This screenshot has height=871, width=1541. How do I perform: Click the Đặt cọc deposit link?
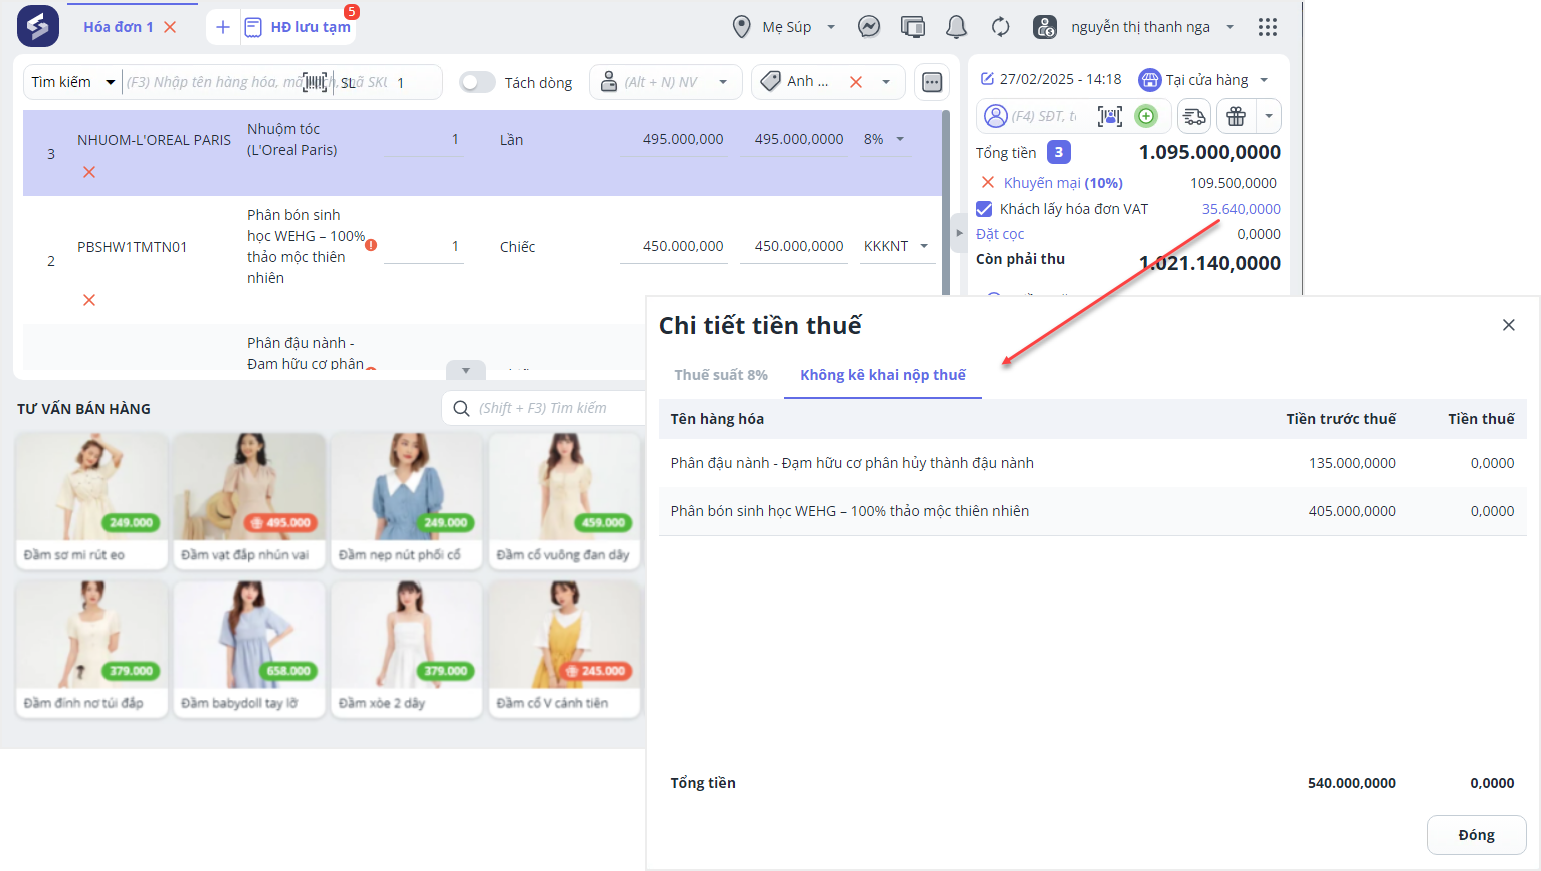1000,234
